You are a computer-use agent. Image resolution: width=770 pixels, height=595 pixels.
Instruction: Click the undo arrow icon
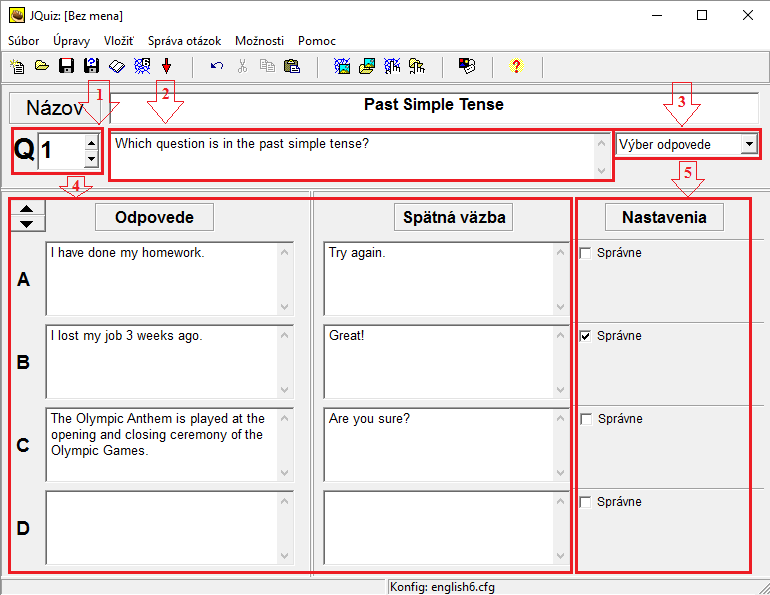click(217, 67)
